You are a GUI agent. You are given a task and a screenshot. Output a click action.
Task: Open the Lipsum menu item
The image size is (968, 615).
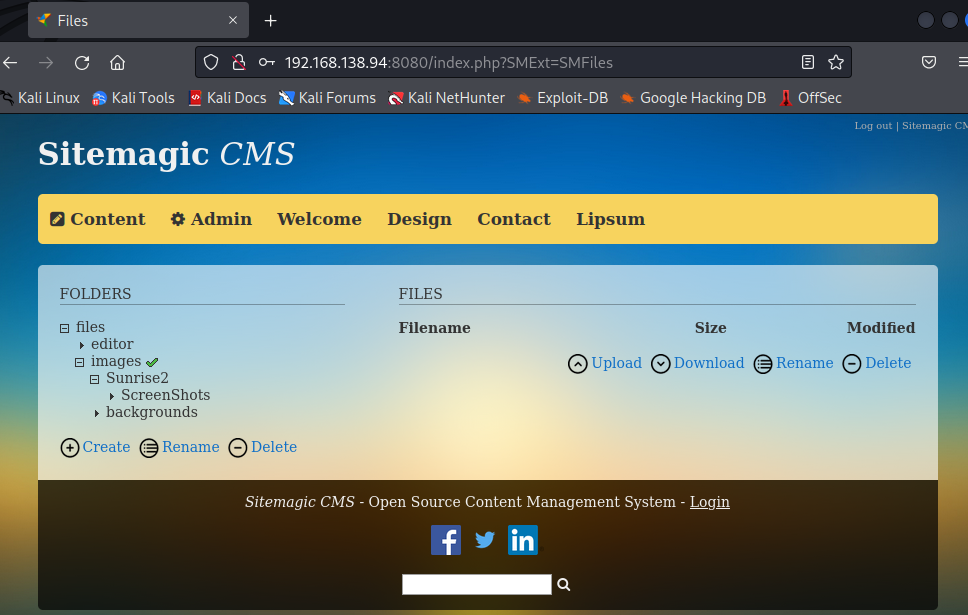pos(611,219)
